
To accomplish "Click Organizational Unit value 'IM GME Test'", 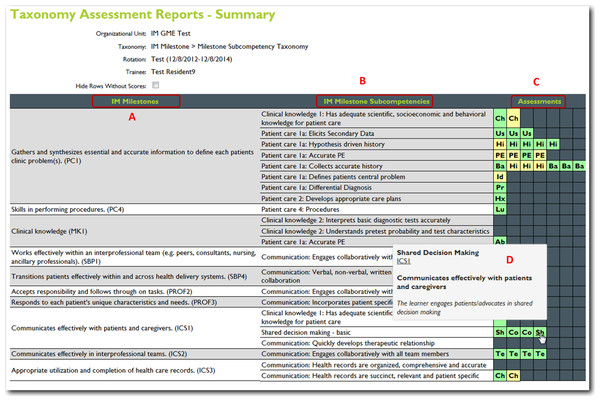I will pyautogui.click(x=171, y=33).
